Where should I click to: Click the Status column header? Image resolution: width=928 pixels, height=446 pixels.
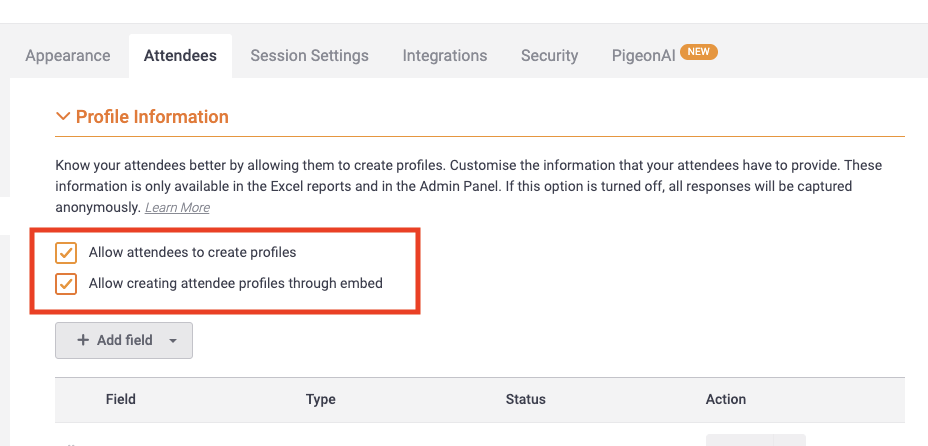point(526,399)
